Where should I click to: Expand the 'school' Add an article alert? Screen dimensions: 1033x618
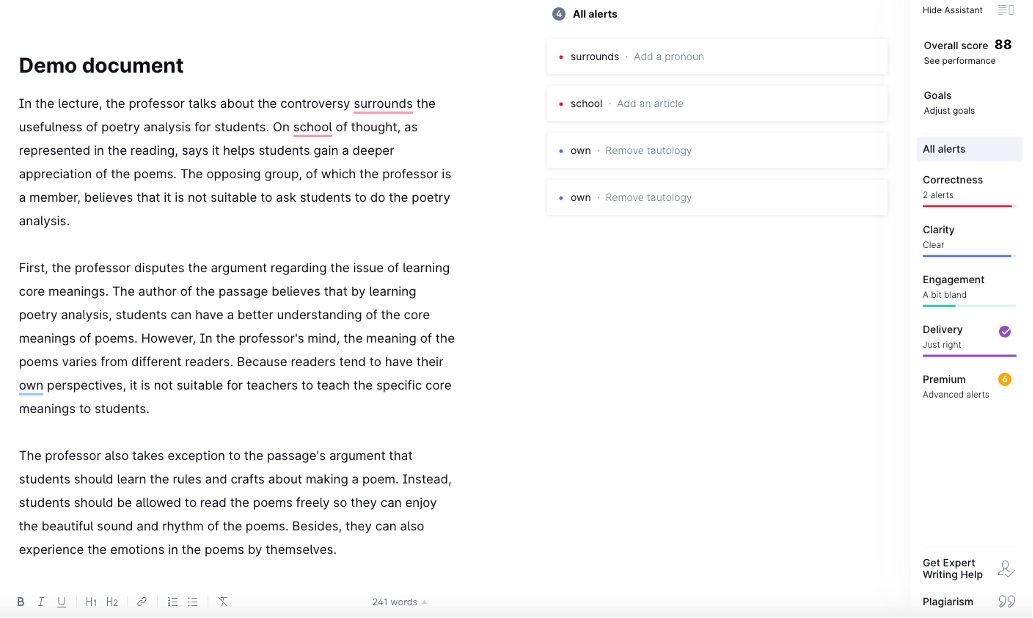click(717, 103)
